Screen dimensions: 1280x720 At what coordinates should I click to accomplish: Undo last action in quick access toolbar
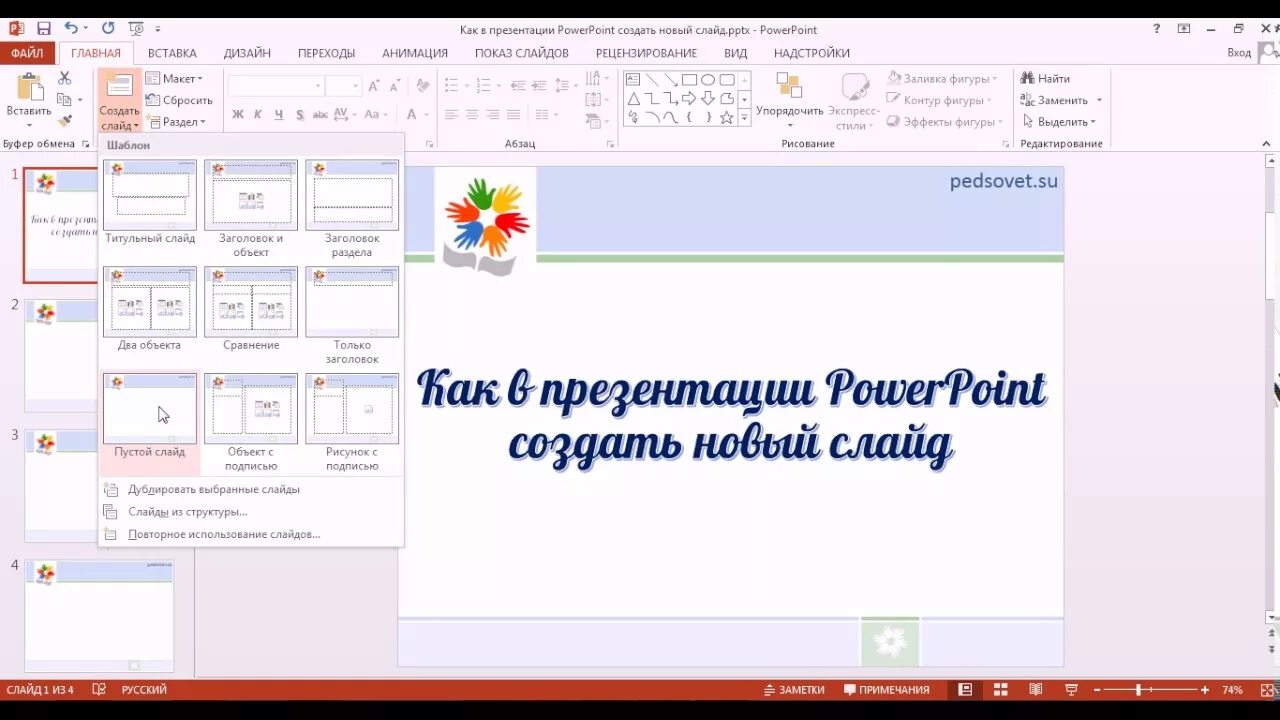[71, 28]
